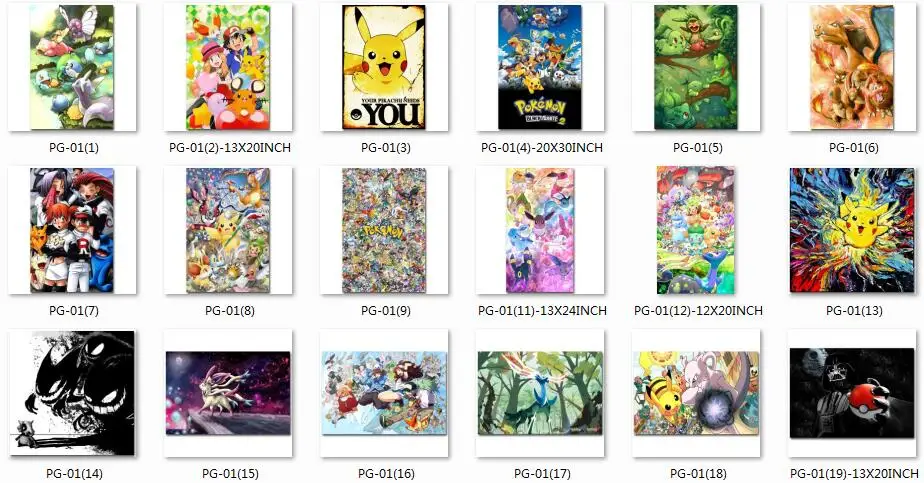This screenshot has width=924, height=483.
Task: Select the black-and-white Gengar image PG-01(14)
Action: point(72,393)
